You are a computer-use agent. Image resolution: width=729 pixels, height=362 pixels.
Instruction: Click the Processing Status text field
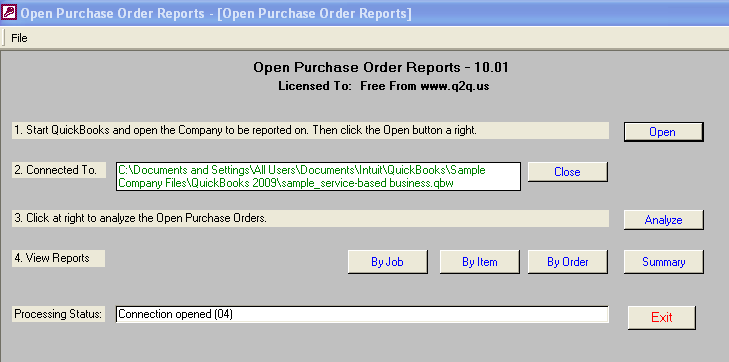(x=362, y=314)
